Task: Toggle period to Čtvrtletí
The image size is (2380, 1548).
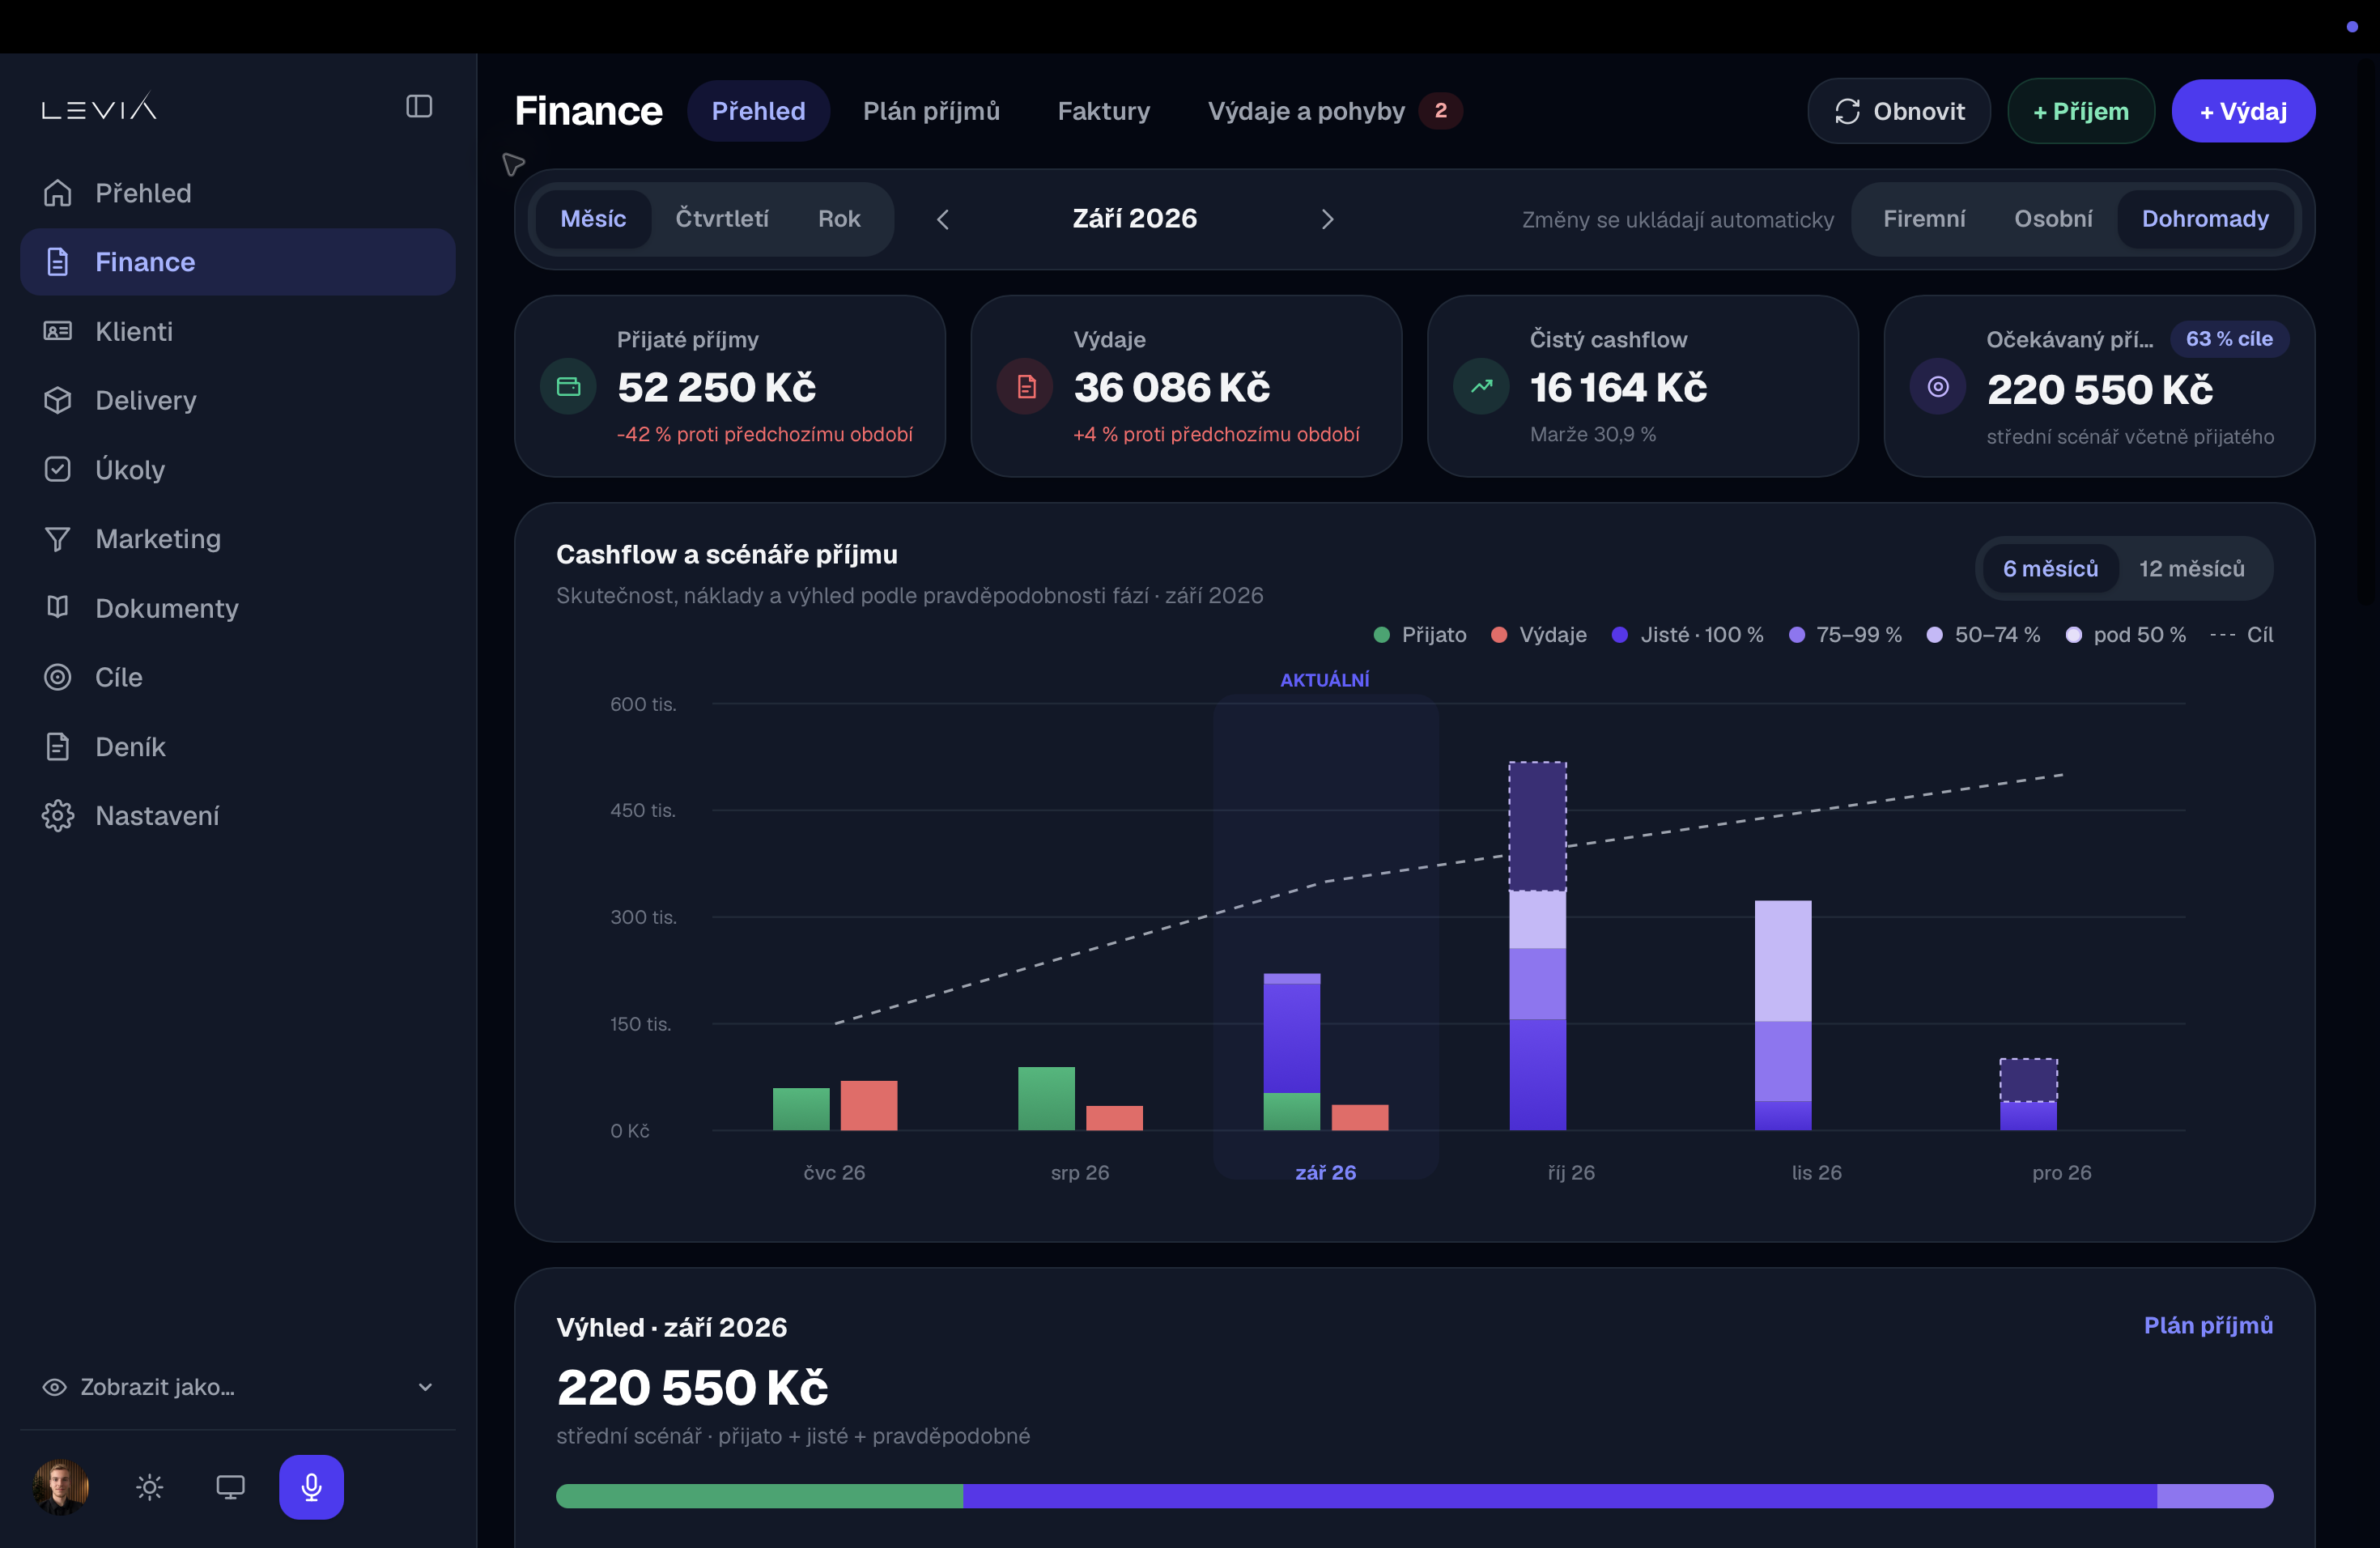Action: click(722, 219)
